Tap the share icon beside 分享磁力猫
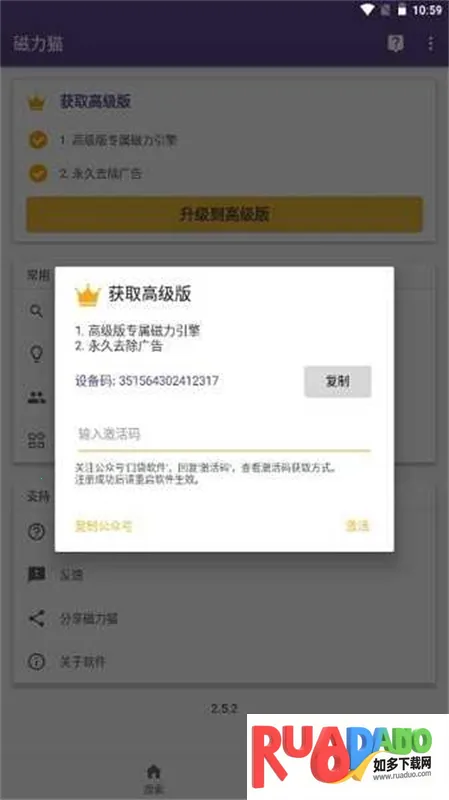 point(36,618)
